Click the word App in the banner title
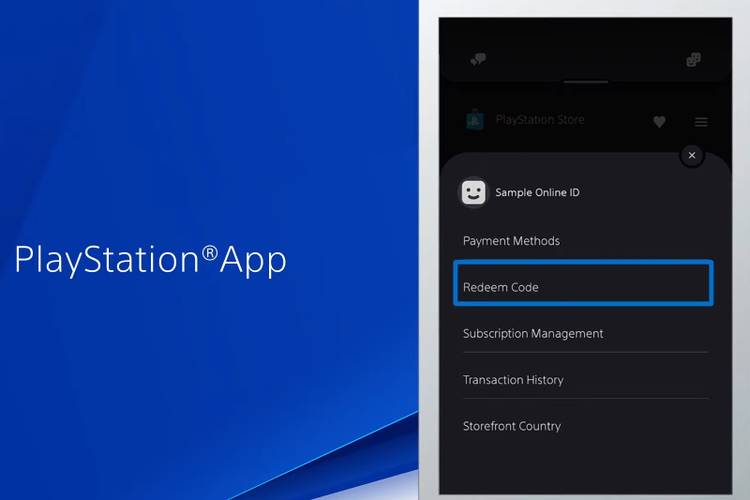 (x=254, y=261)
